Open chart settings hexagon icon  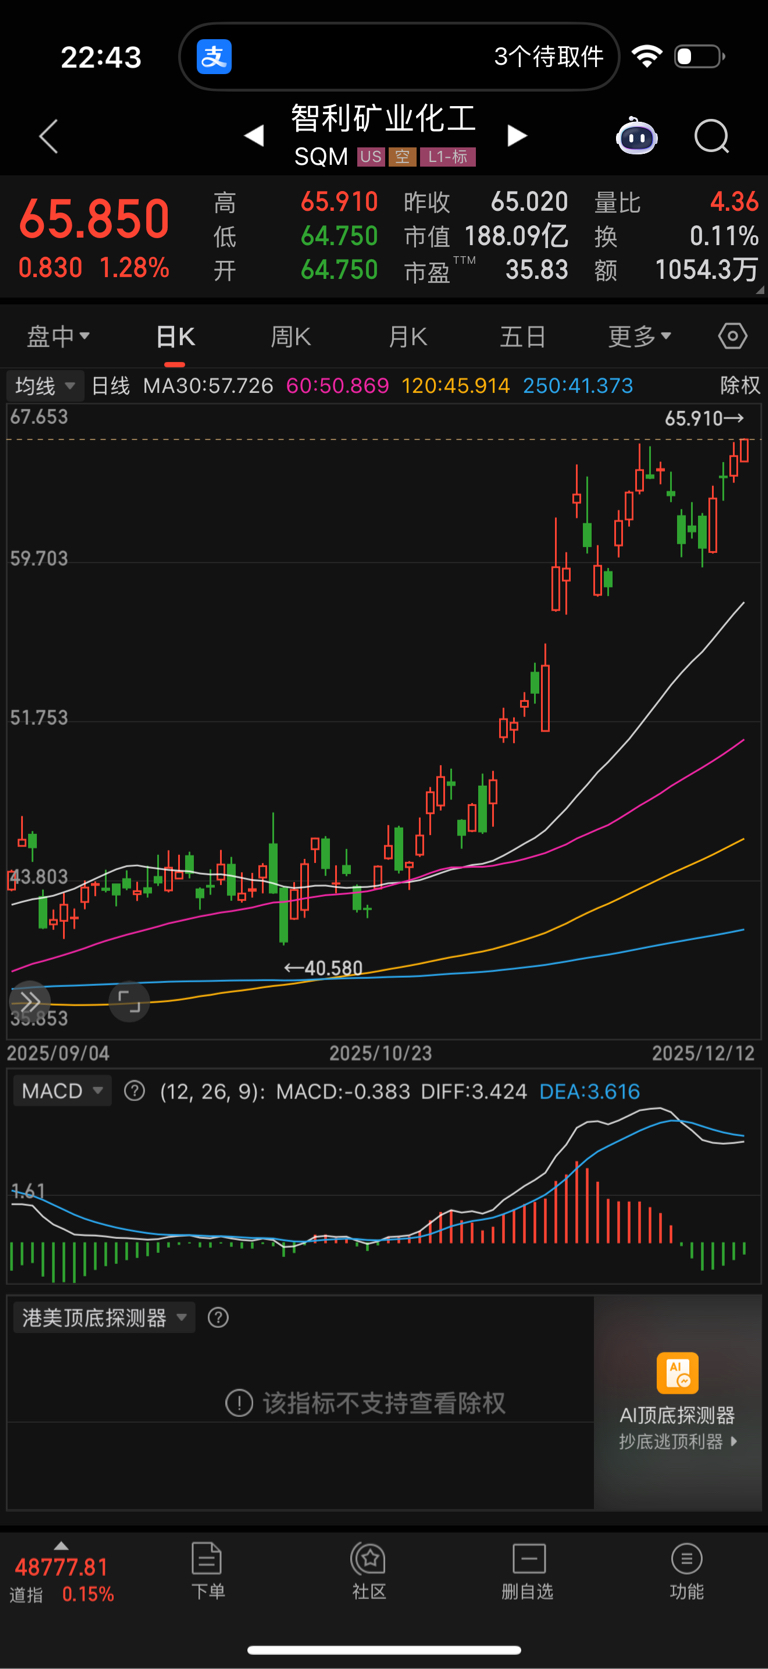click(733, 336)
